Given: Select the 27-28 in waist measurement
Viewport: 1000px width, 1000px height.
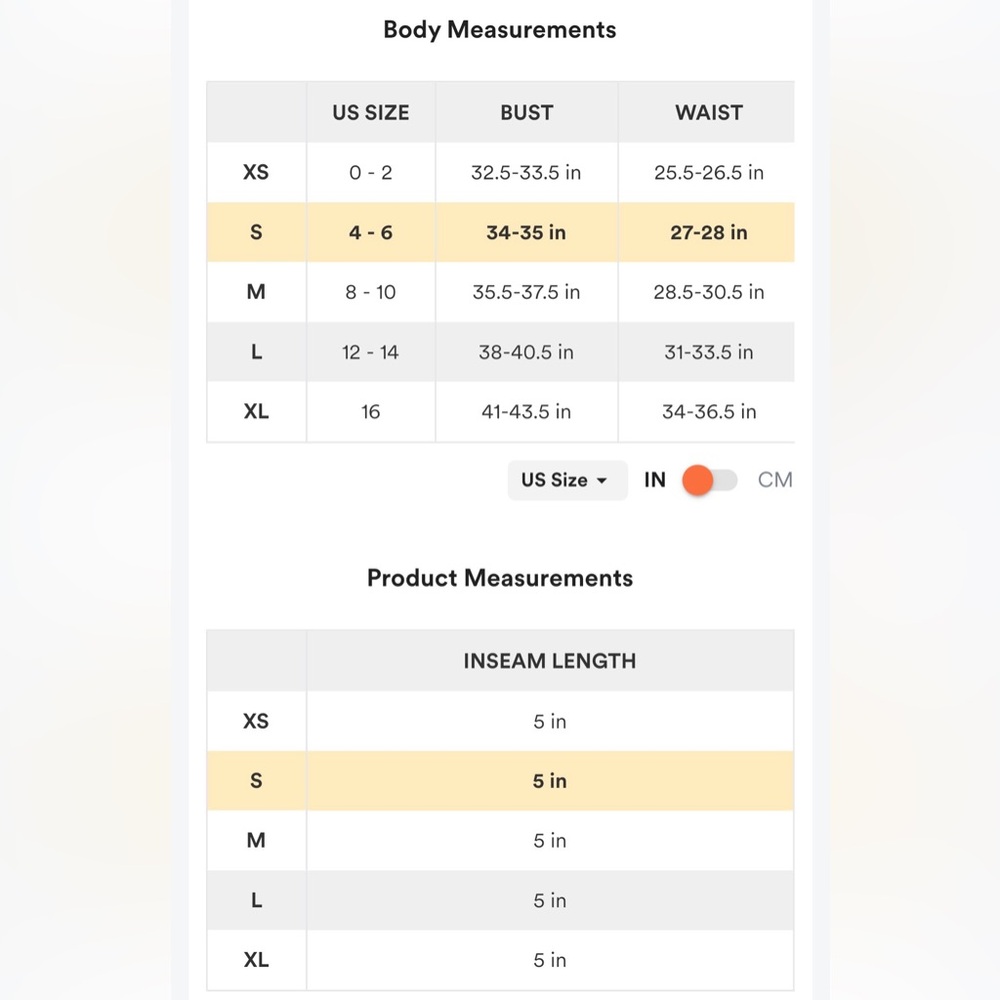Looking at the screenshot, I should pyautogui.click(x=708, y=233).
